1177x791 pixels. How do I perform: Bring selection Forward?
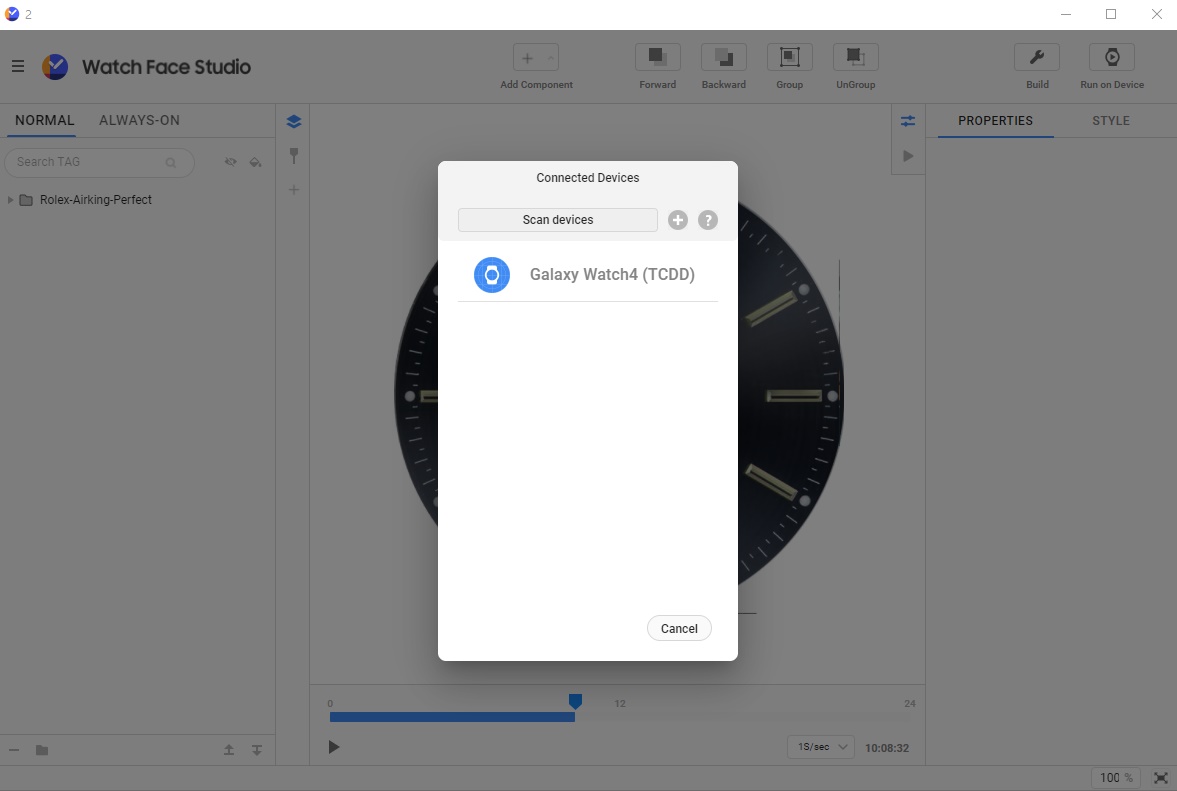pos(658,58)
